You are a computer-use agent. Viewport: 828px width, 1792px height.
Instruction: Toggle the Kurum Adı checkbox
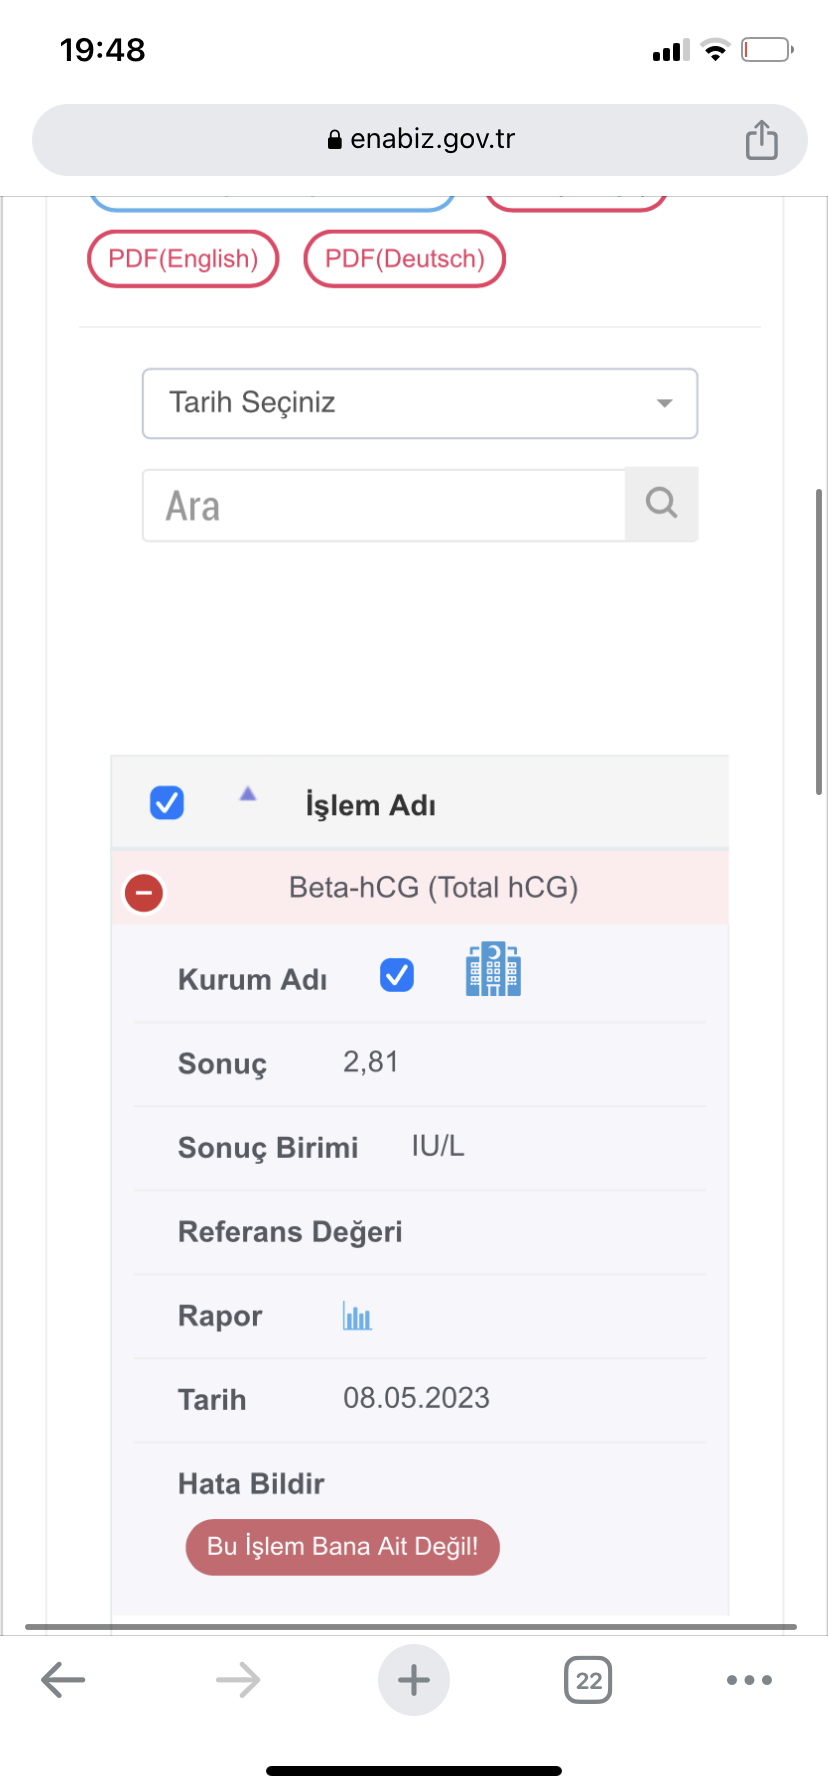pos(397,975)
